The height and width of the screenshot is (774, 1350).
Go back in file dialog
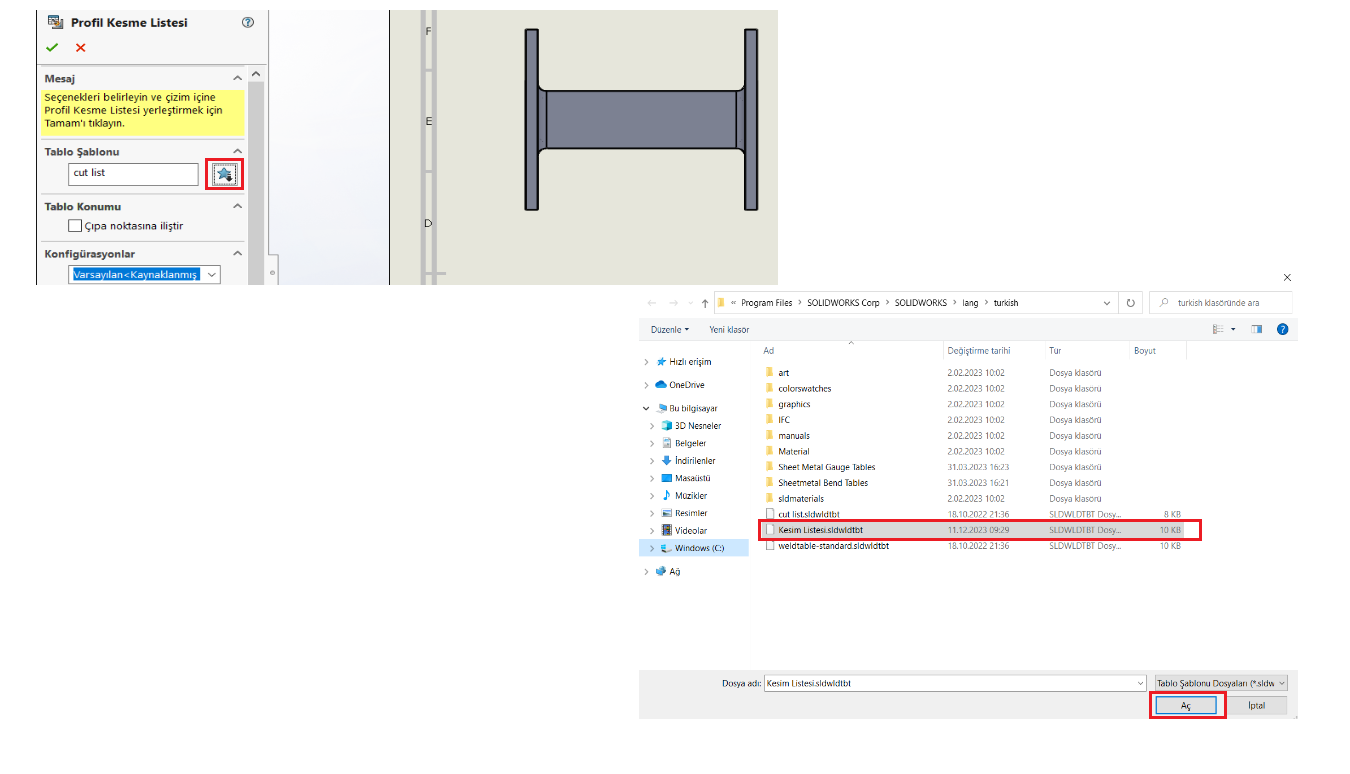click(652, 303)
